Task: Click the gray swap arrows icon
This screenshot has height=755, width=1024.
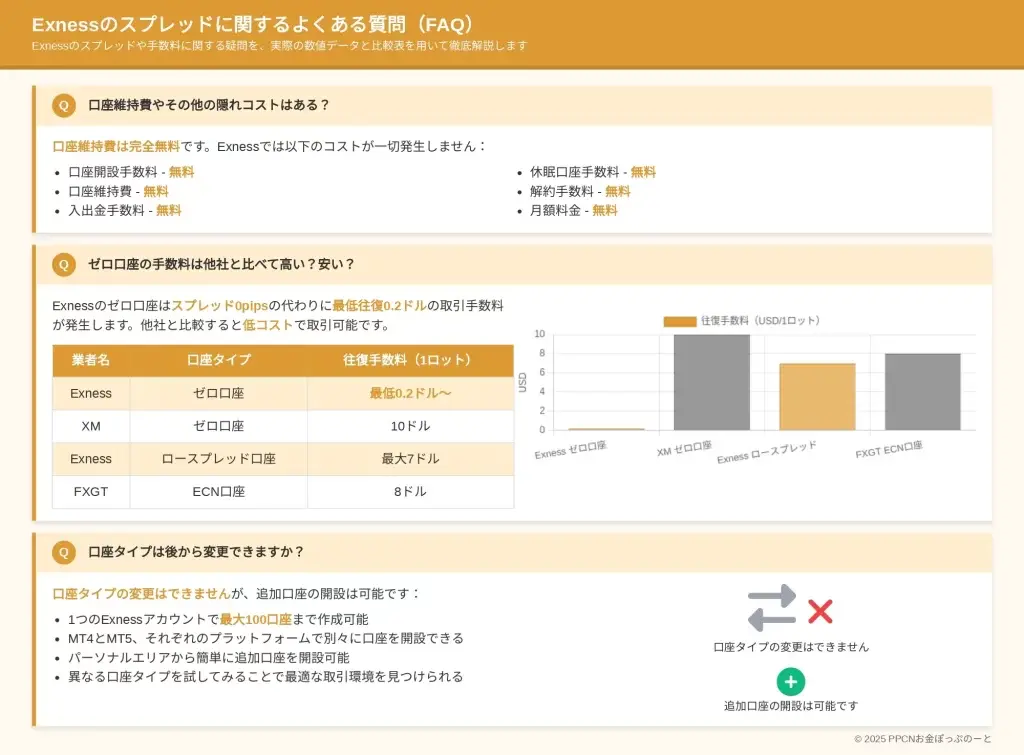Action: click(772, 609)
